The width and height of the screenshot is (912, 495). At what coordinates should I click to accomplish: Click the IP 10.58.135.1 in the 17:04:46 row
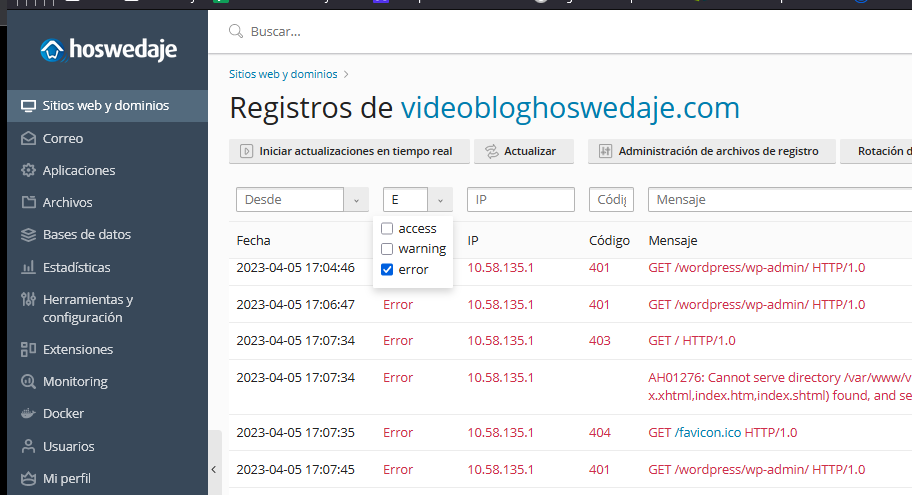click(x=500, y=268)
